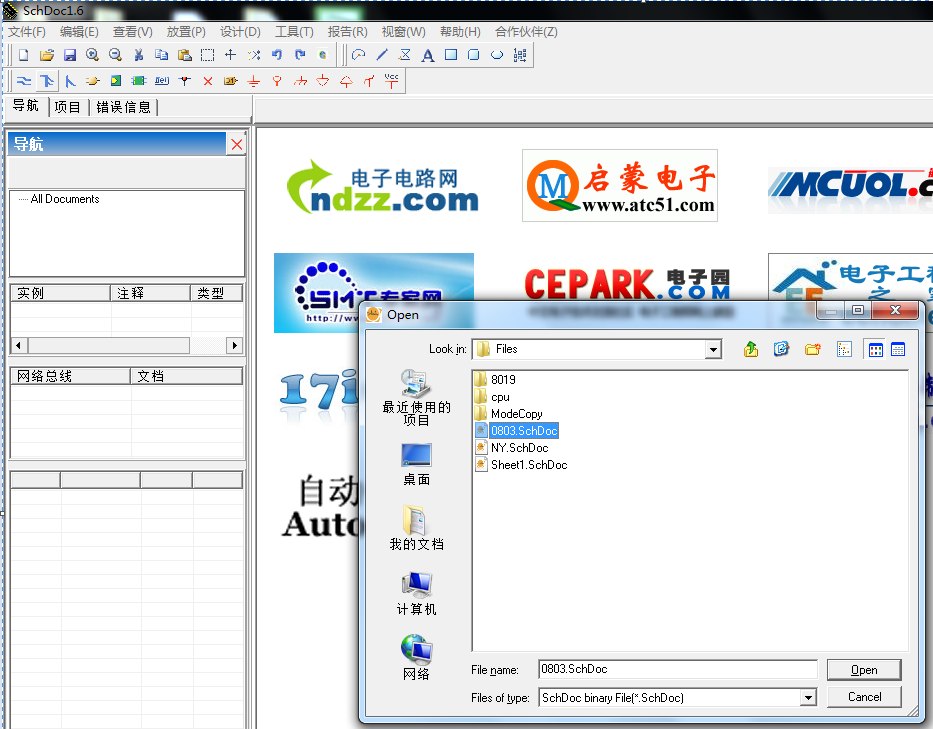Click the Open button in dialog
933x729 pixels.
pyautogui.click(x=864, y=670)
